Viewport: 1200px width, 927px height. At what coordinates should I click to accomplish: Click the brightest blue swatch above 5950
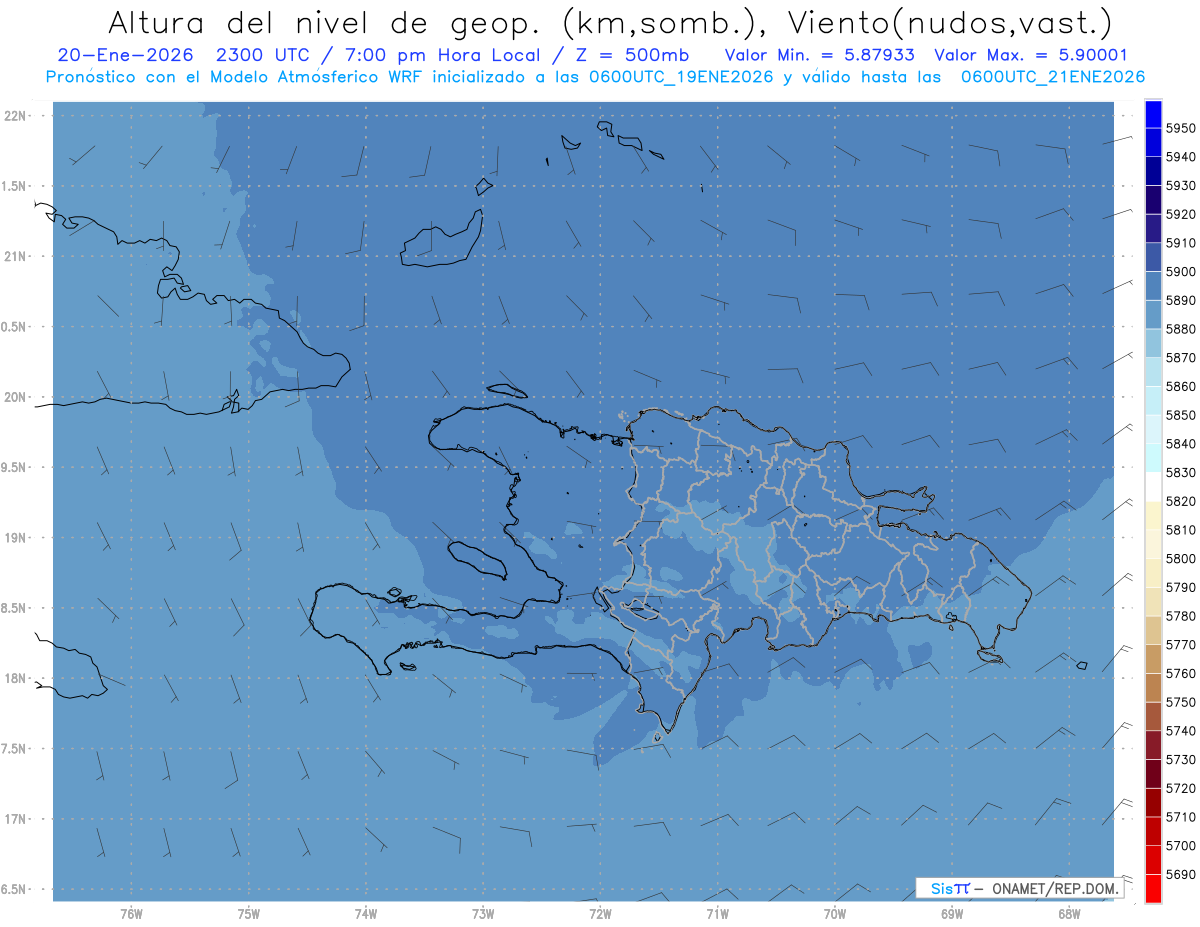1153,114
